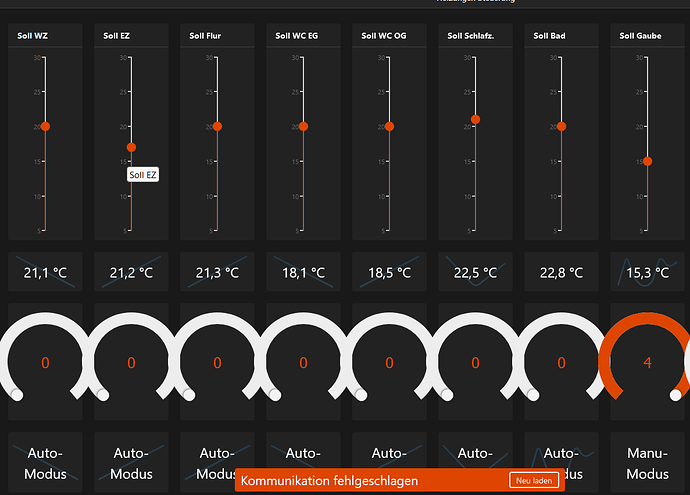Click the Soll WZ slider handle

45,127
